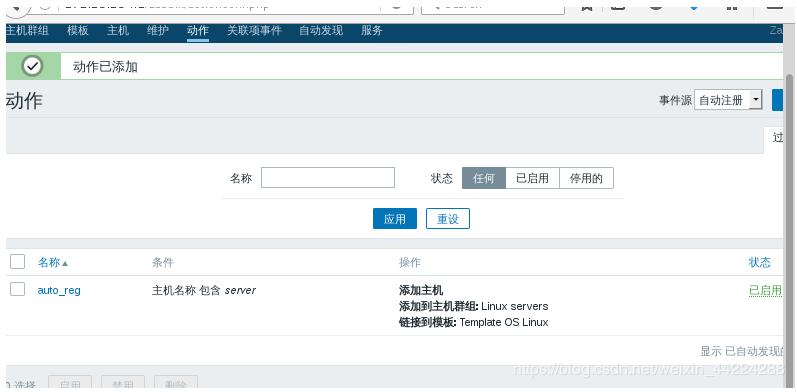Viewport: 797px width, 392px height.
Task: Click the 应用 button
Action: tap(395, 219)
